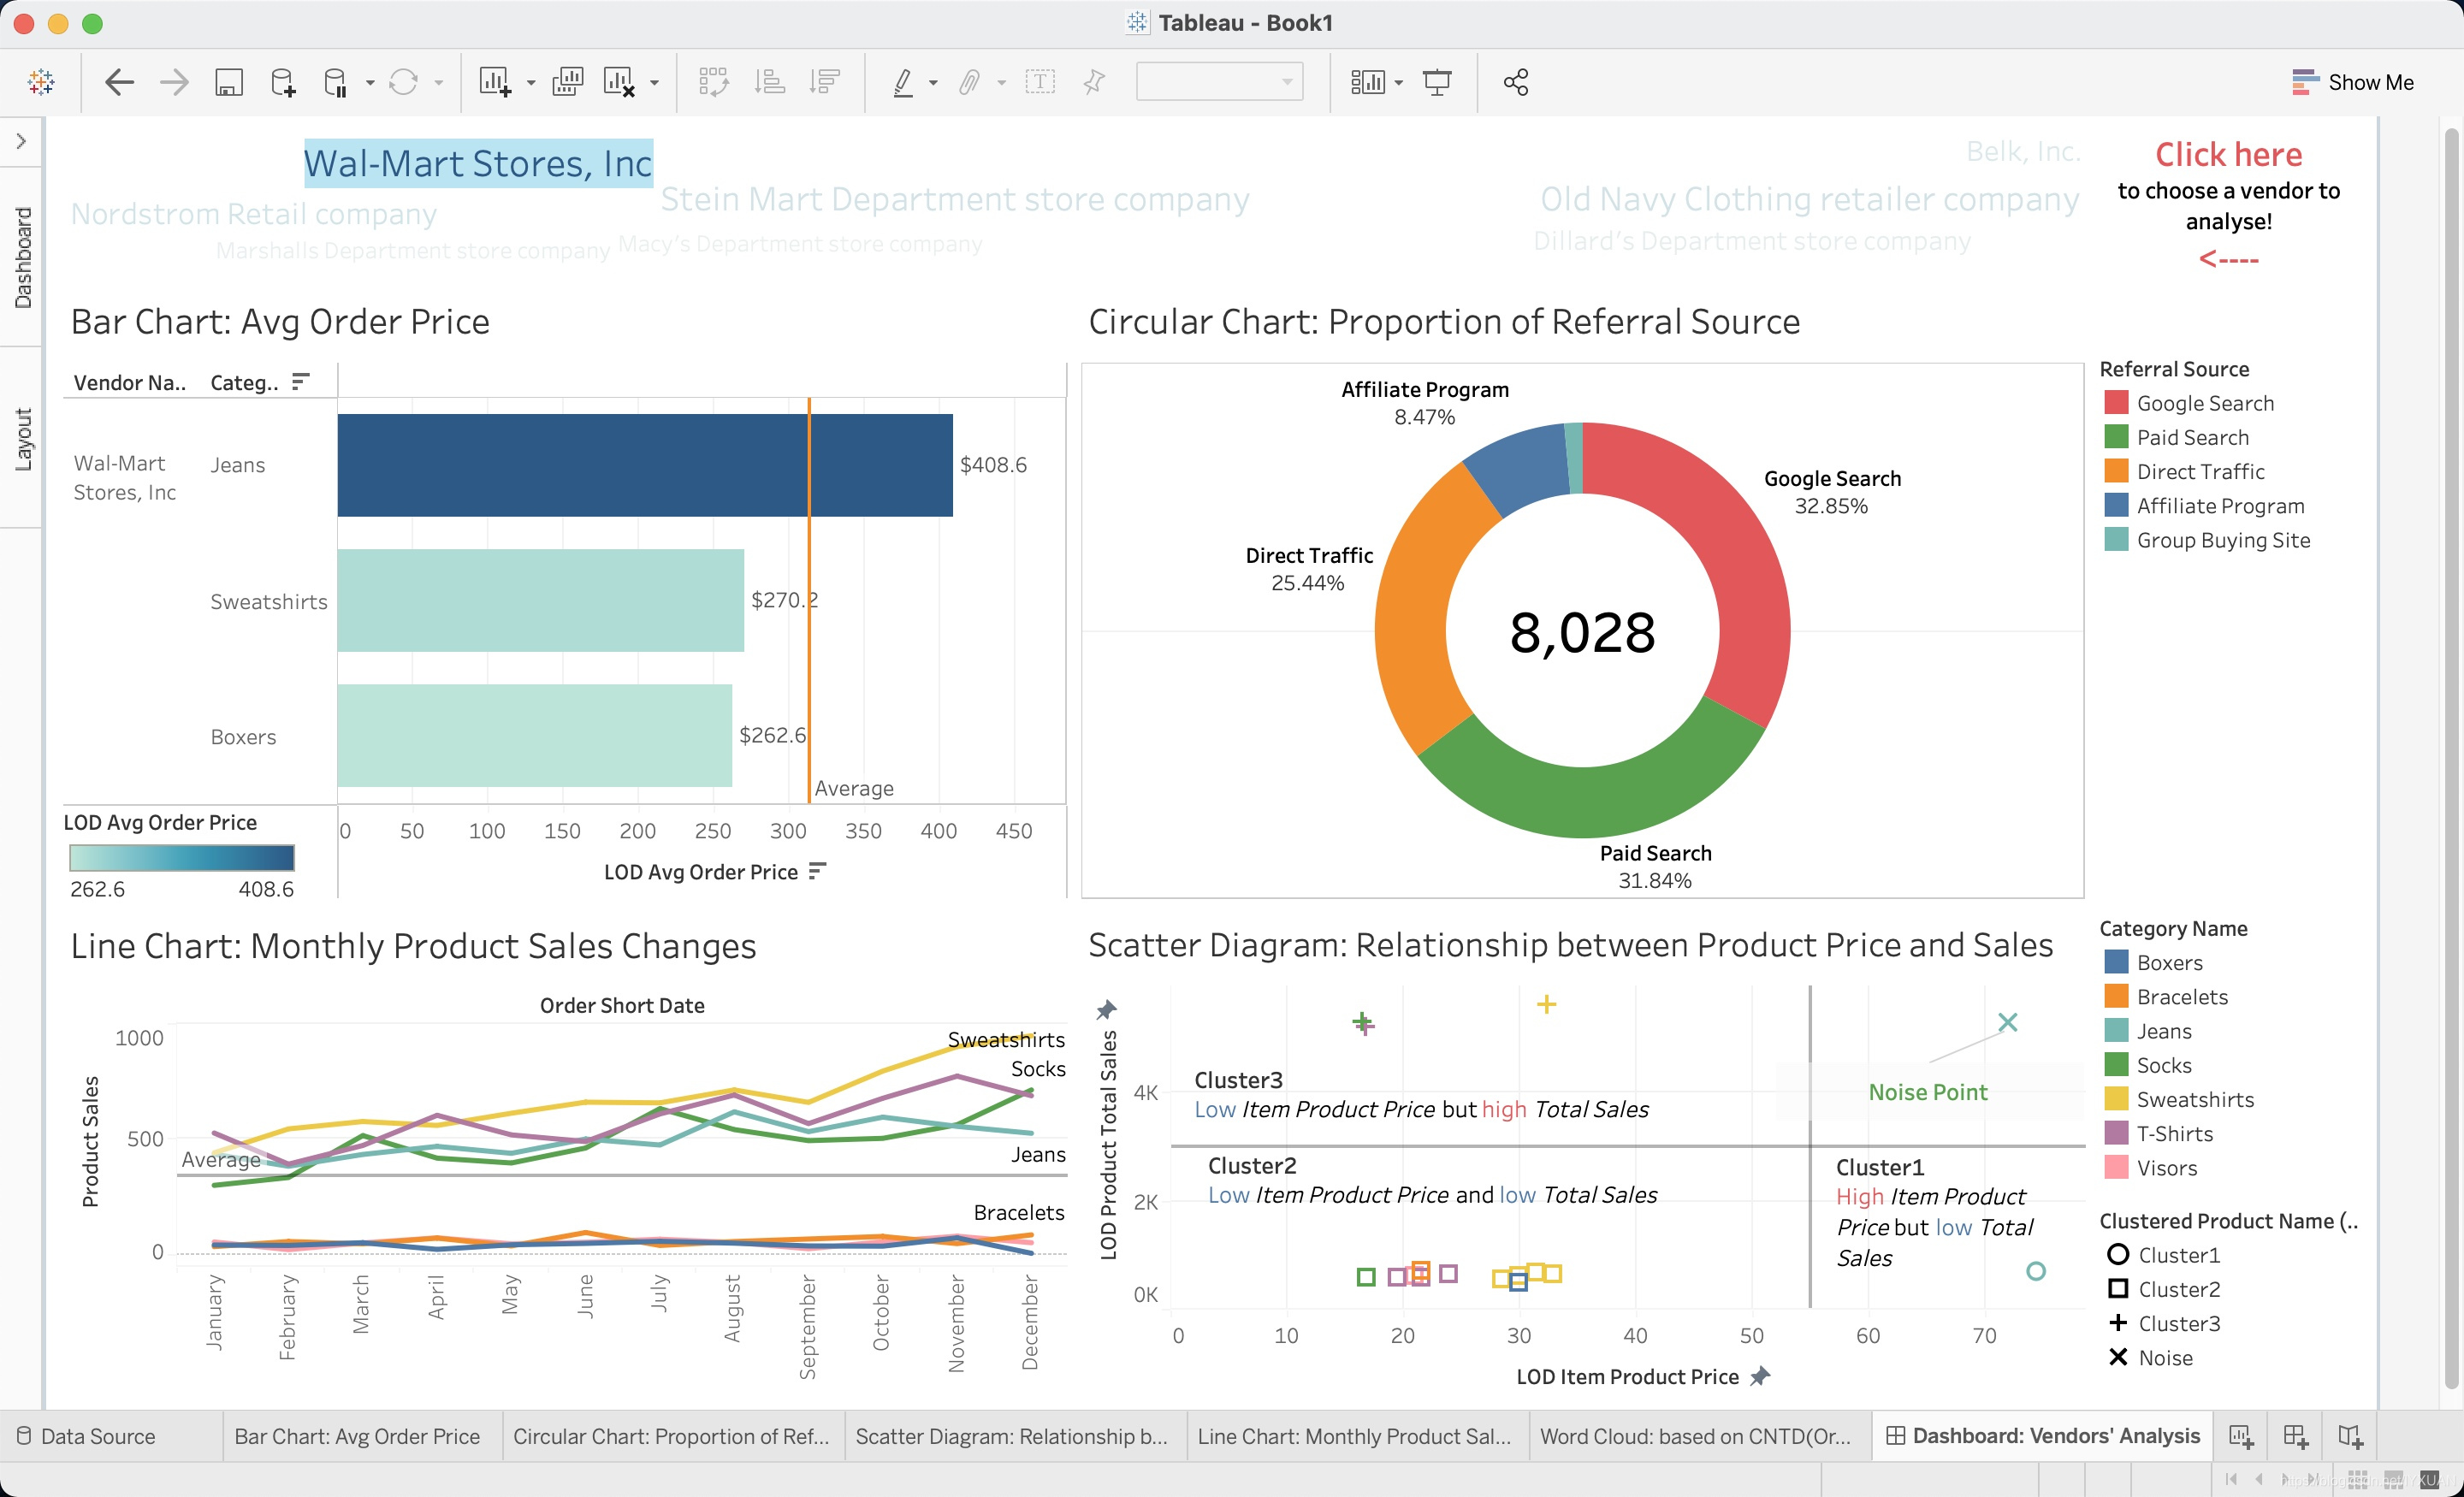
Task: Open the Fit combo box in toolbar
Action: pos(1219,82)
